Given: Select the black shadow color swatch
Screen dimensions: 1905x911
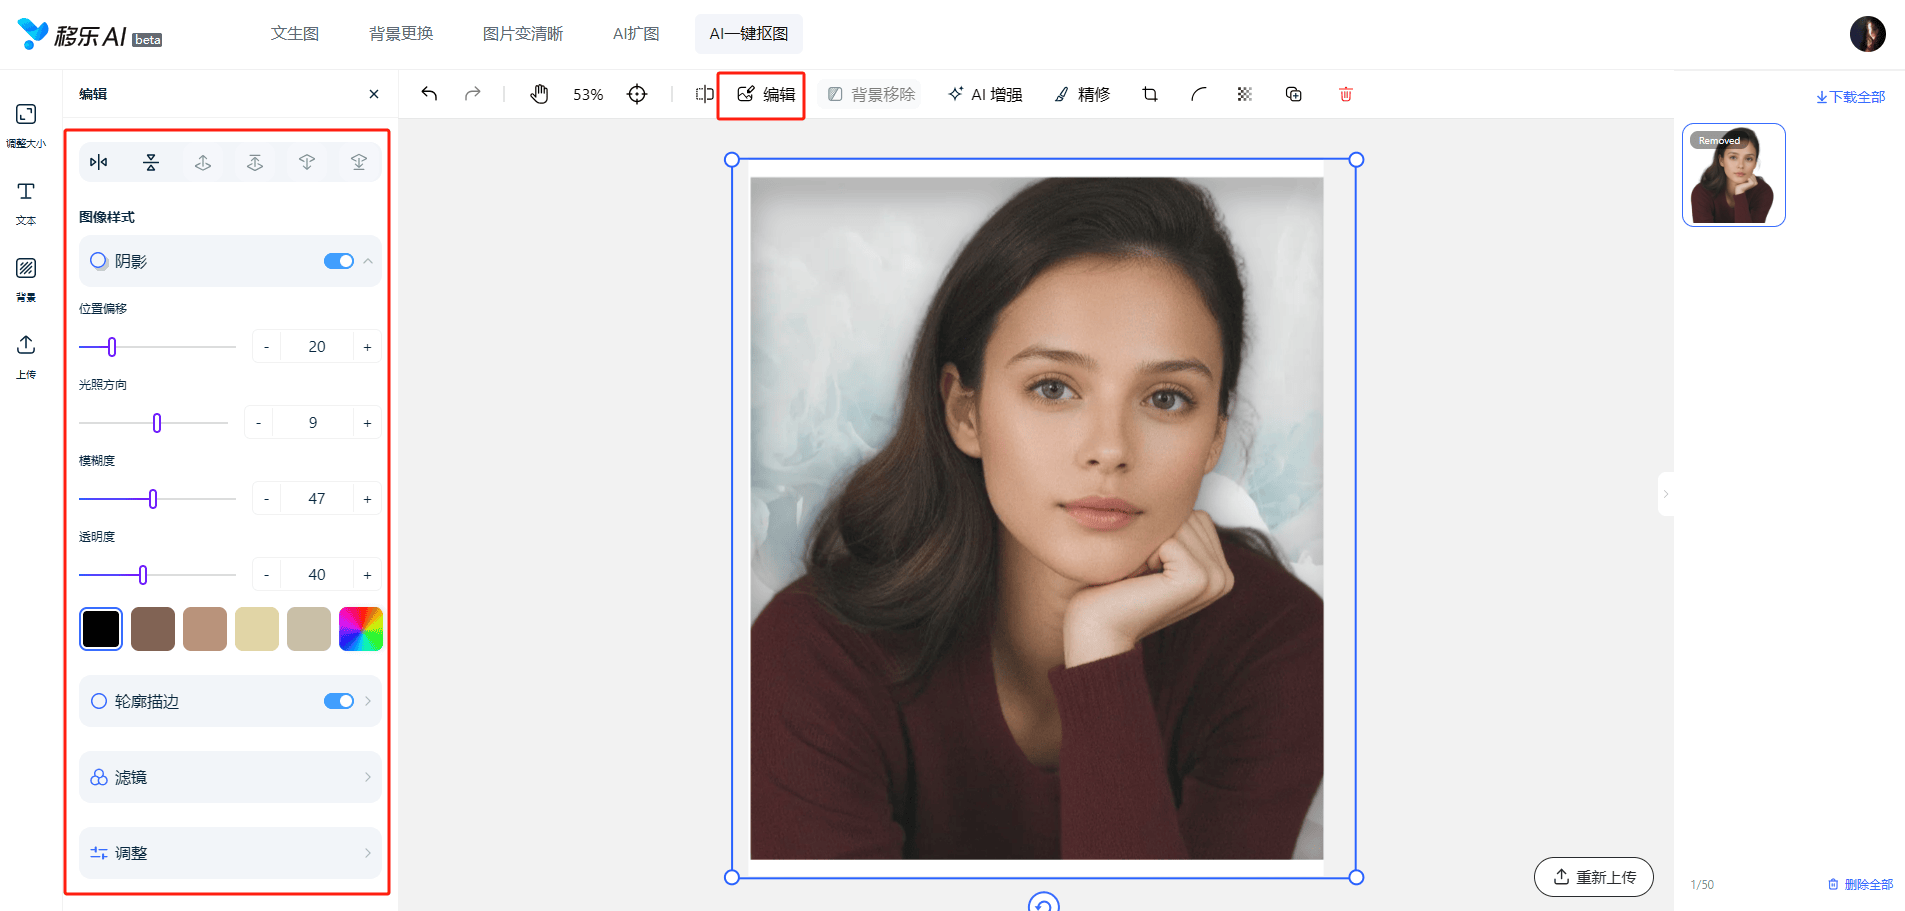Looking at the screenshot, I should [101, 629].
